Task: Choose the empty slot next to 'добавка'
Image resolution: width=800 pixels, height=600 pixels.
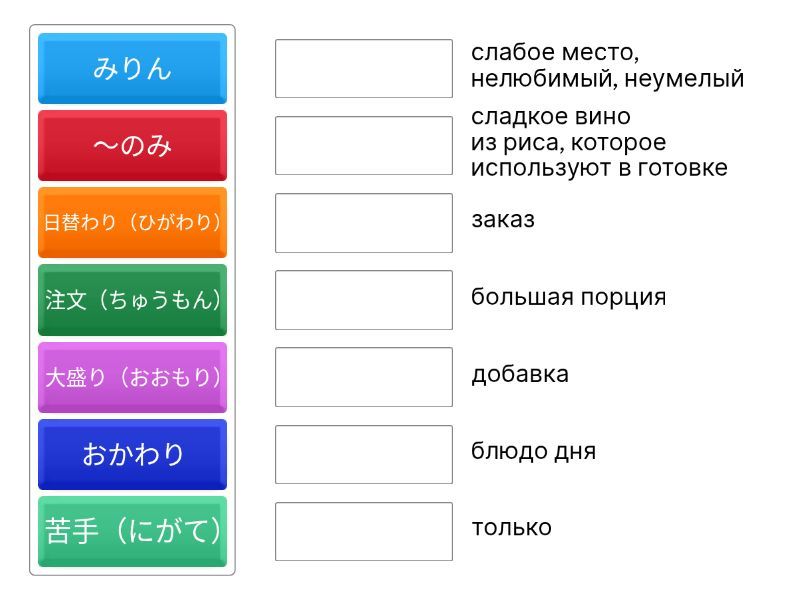Action: (364, 377)
